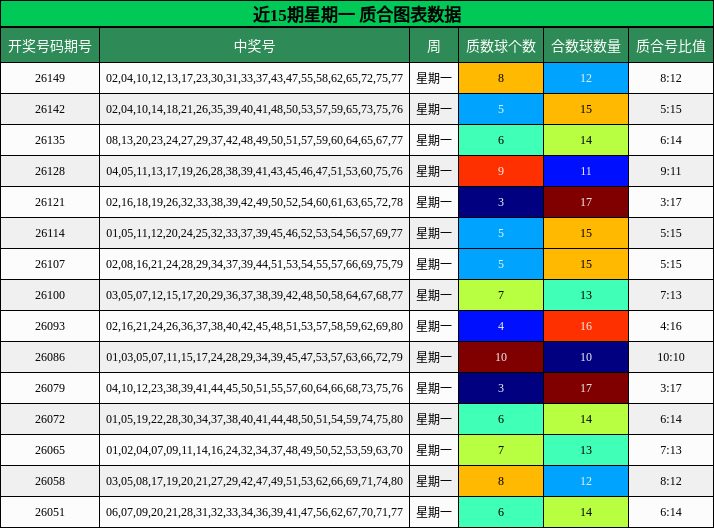Select issue number 26107
This screenshot has width=714, height=528.
[50, 264]
